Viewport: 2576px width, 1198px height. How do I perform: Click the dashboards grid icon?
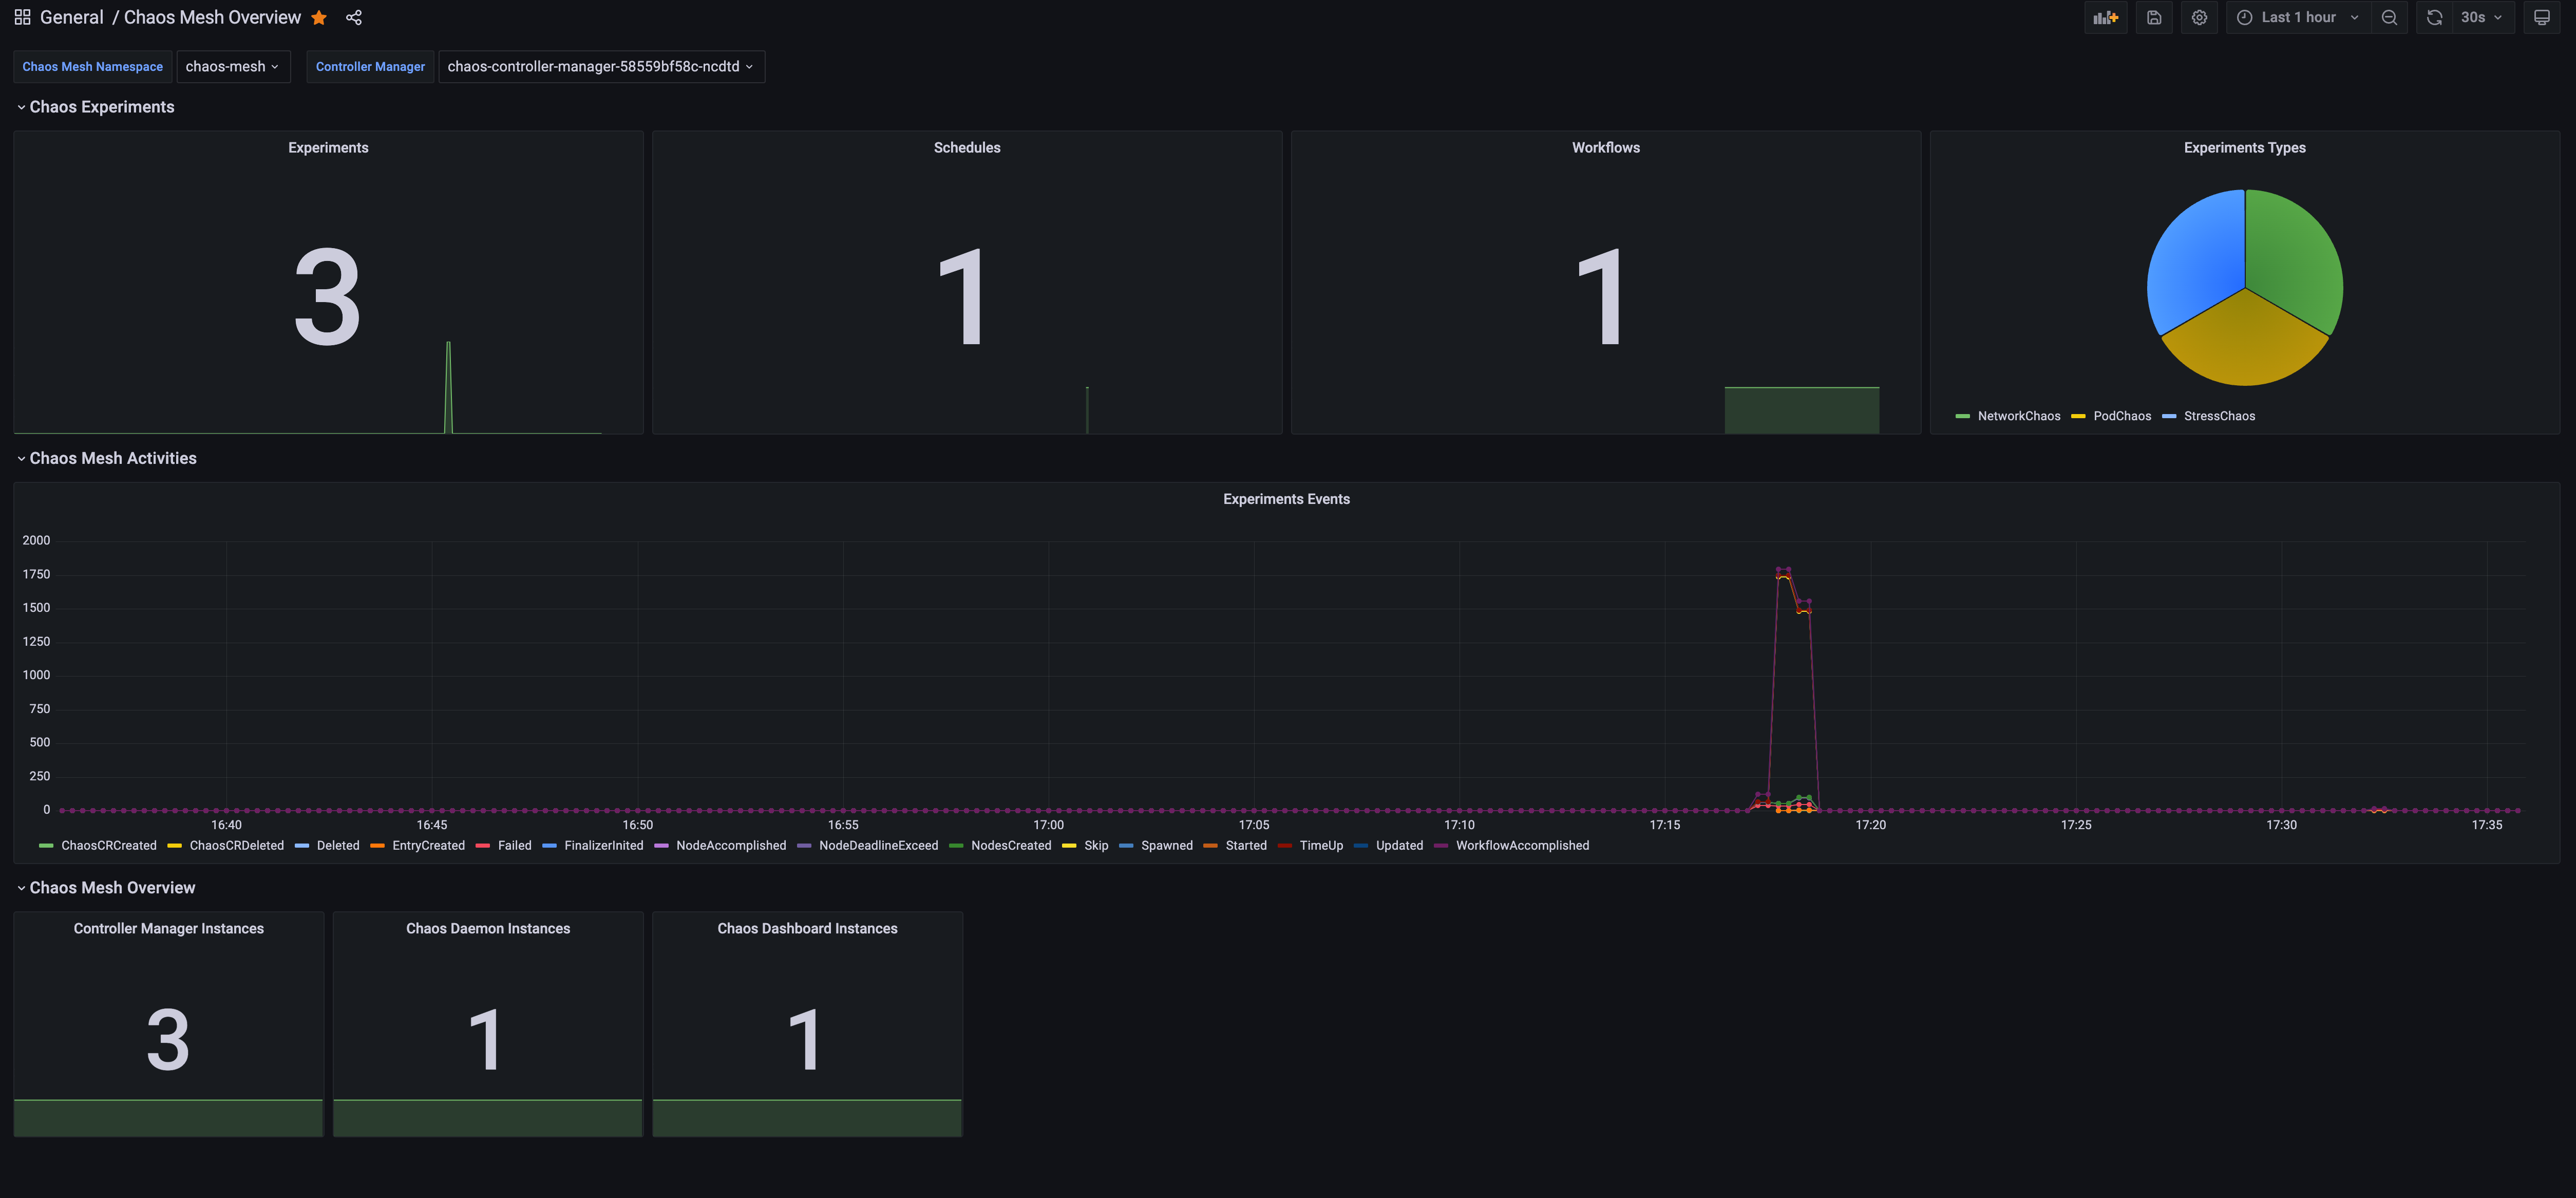[x=22, y=17]
